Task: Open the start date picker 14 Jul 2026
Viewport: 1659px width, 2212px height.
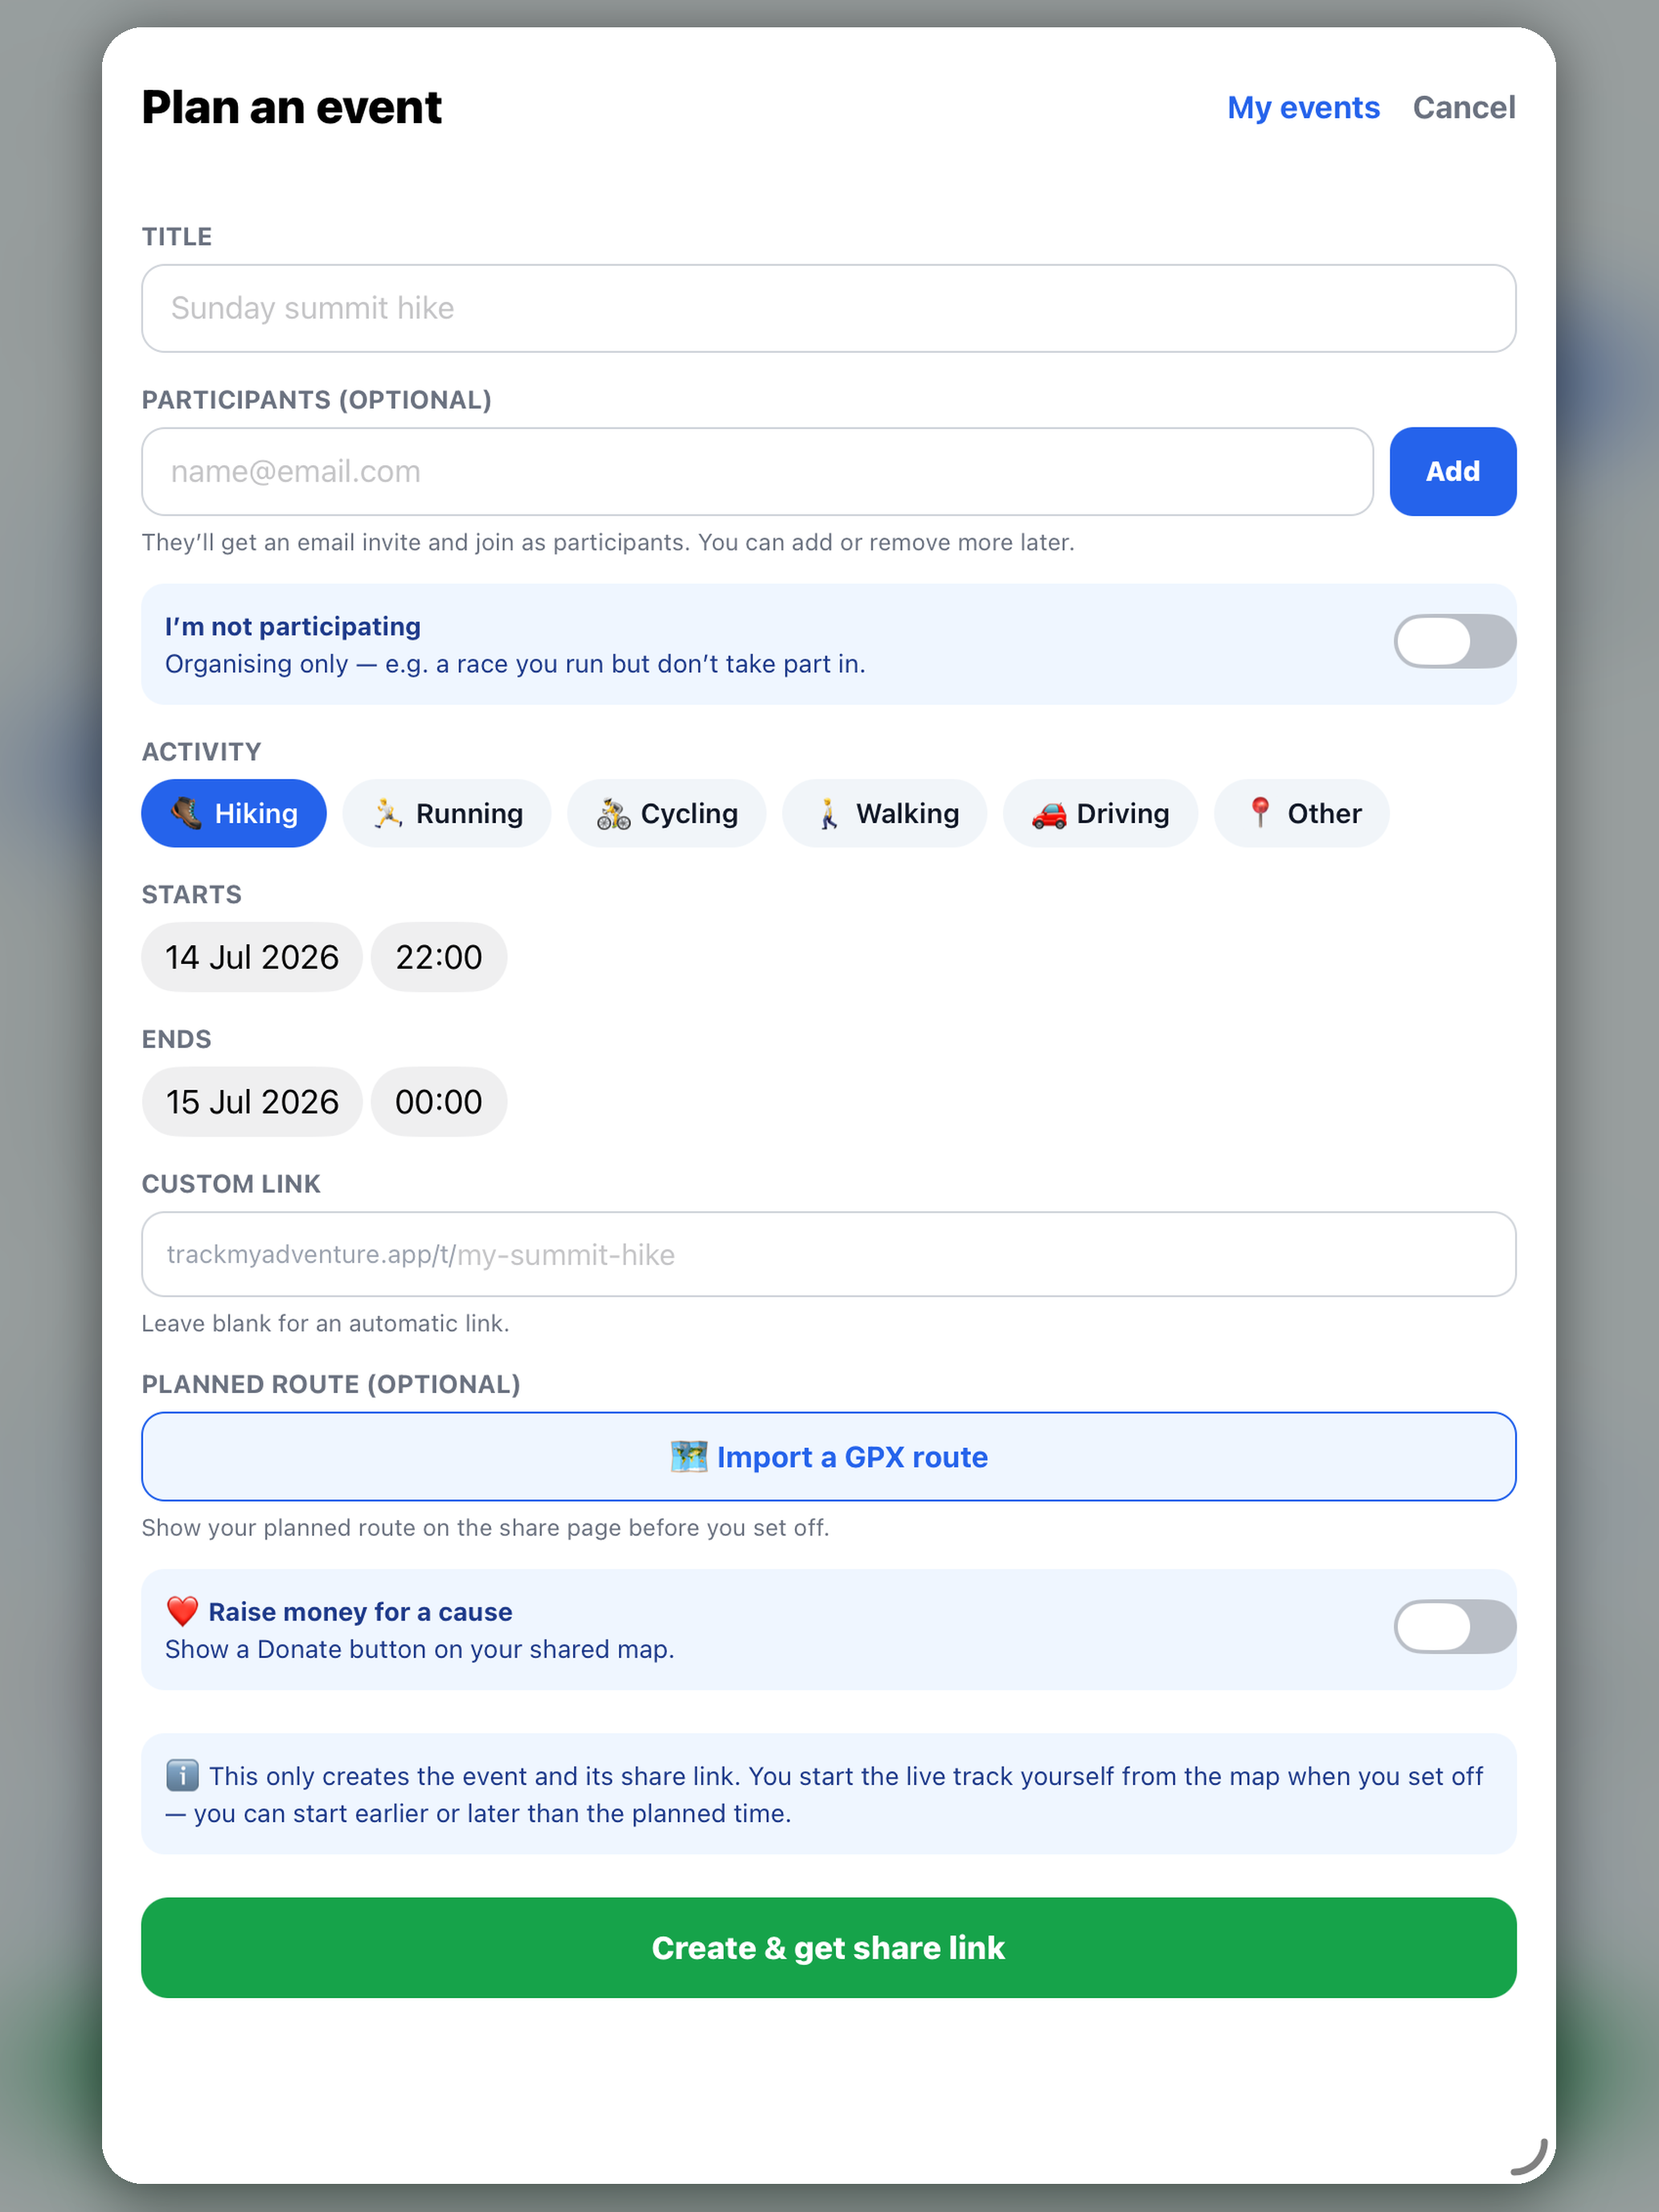Action: pyautogui.click(x=252, y=957)
